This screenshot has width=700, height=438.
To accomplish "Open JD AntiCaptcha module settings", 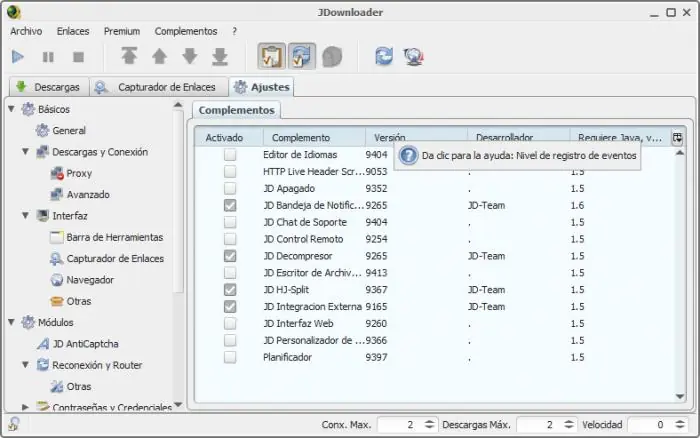I will point(85,344).
